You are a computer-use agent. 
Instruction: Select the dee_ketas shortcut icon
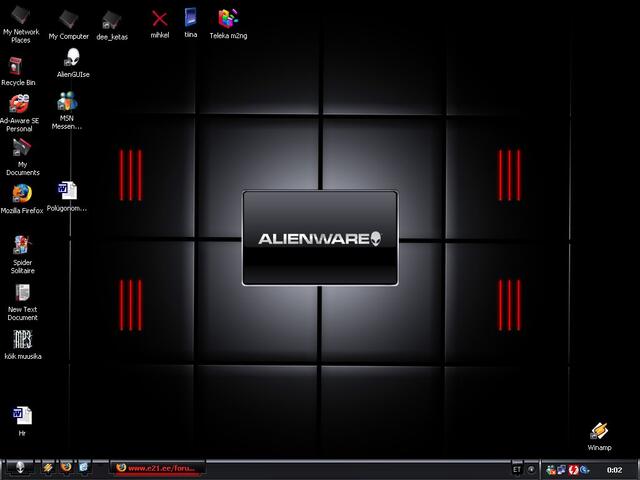(x=112, y=26)
